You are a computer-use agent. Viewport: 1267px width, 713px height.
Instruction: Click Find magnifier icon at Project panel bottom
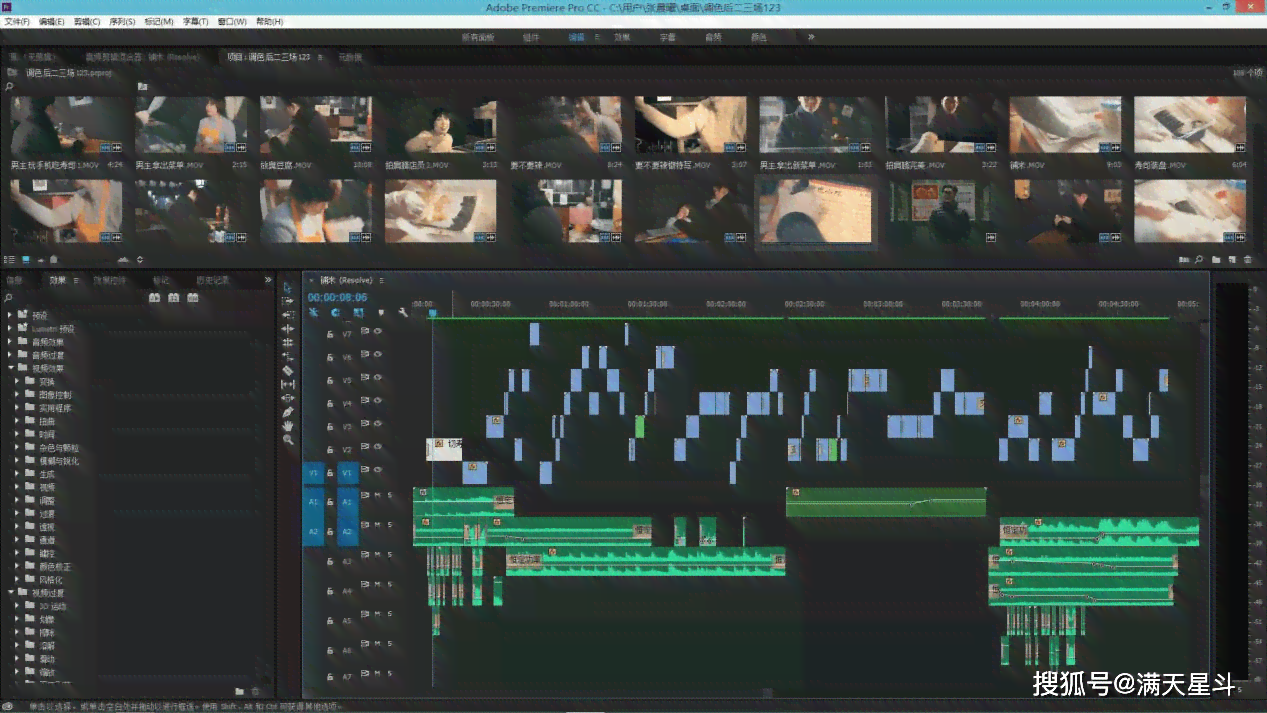[x=1199, y=259]
